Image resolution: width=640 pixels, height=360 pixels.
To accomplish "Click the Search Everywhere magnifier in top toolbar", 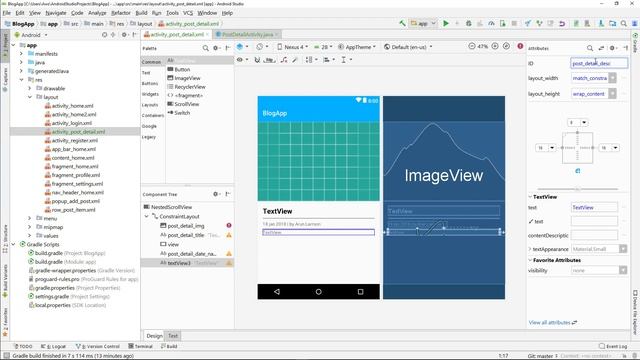I will coord(624,24).
